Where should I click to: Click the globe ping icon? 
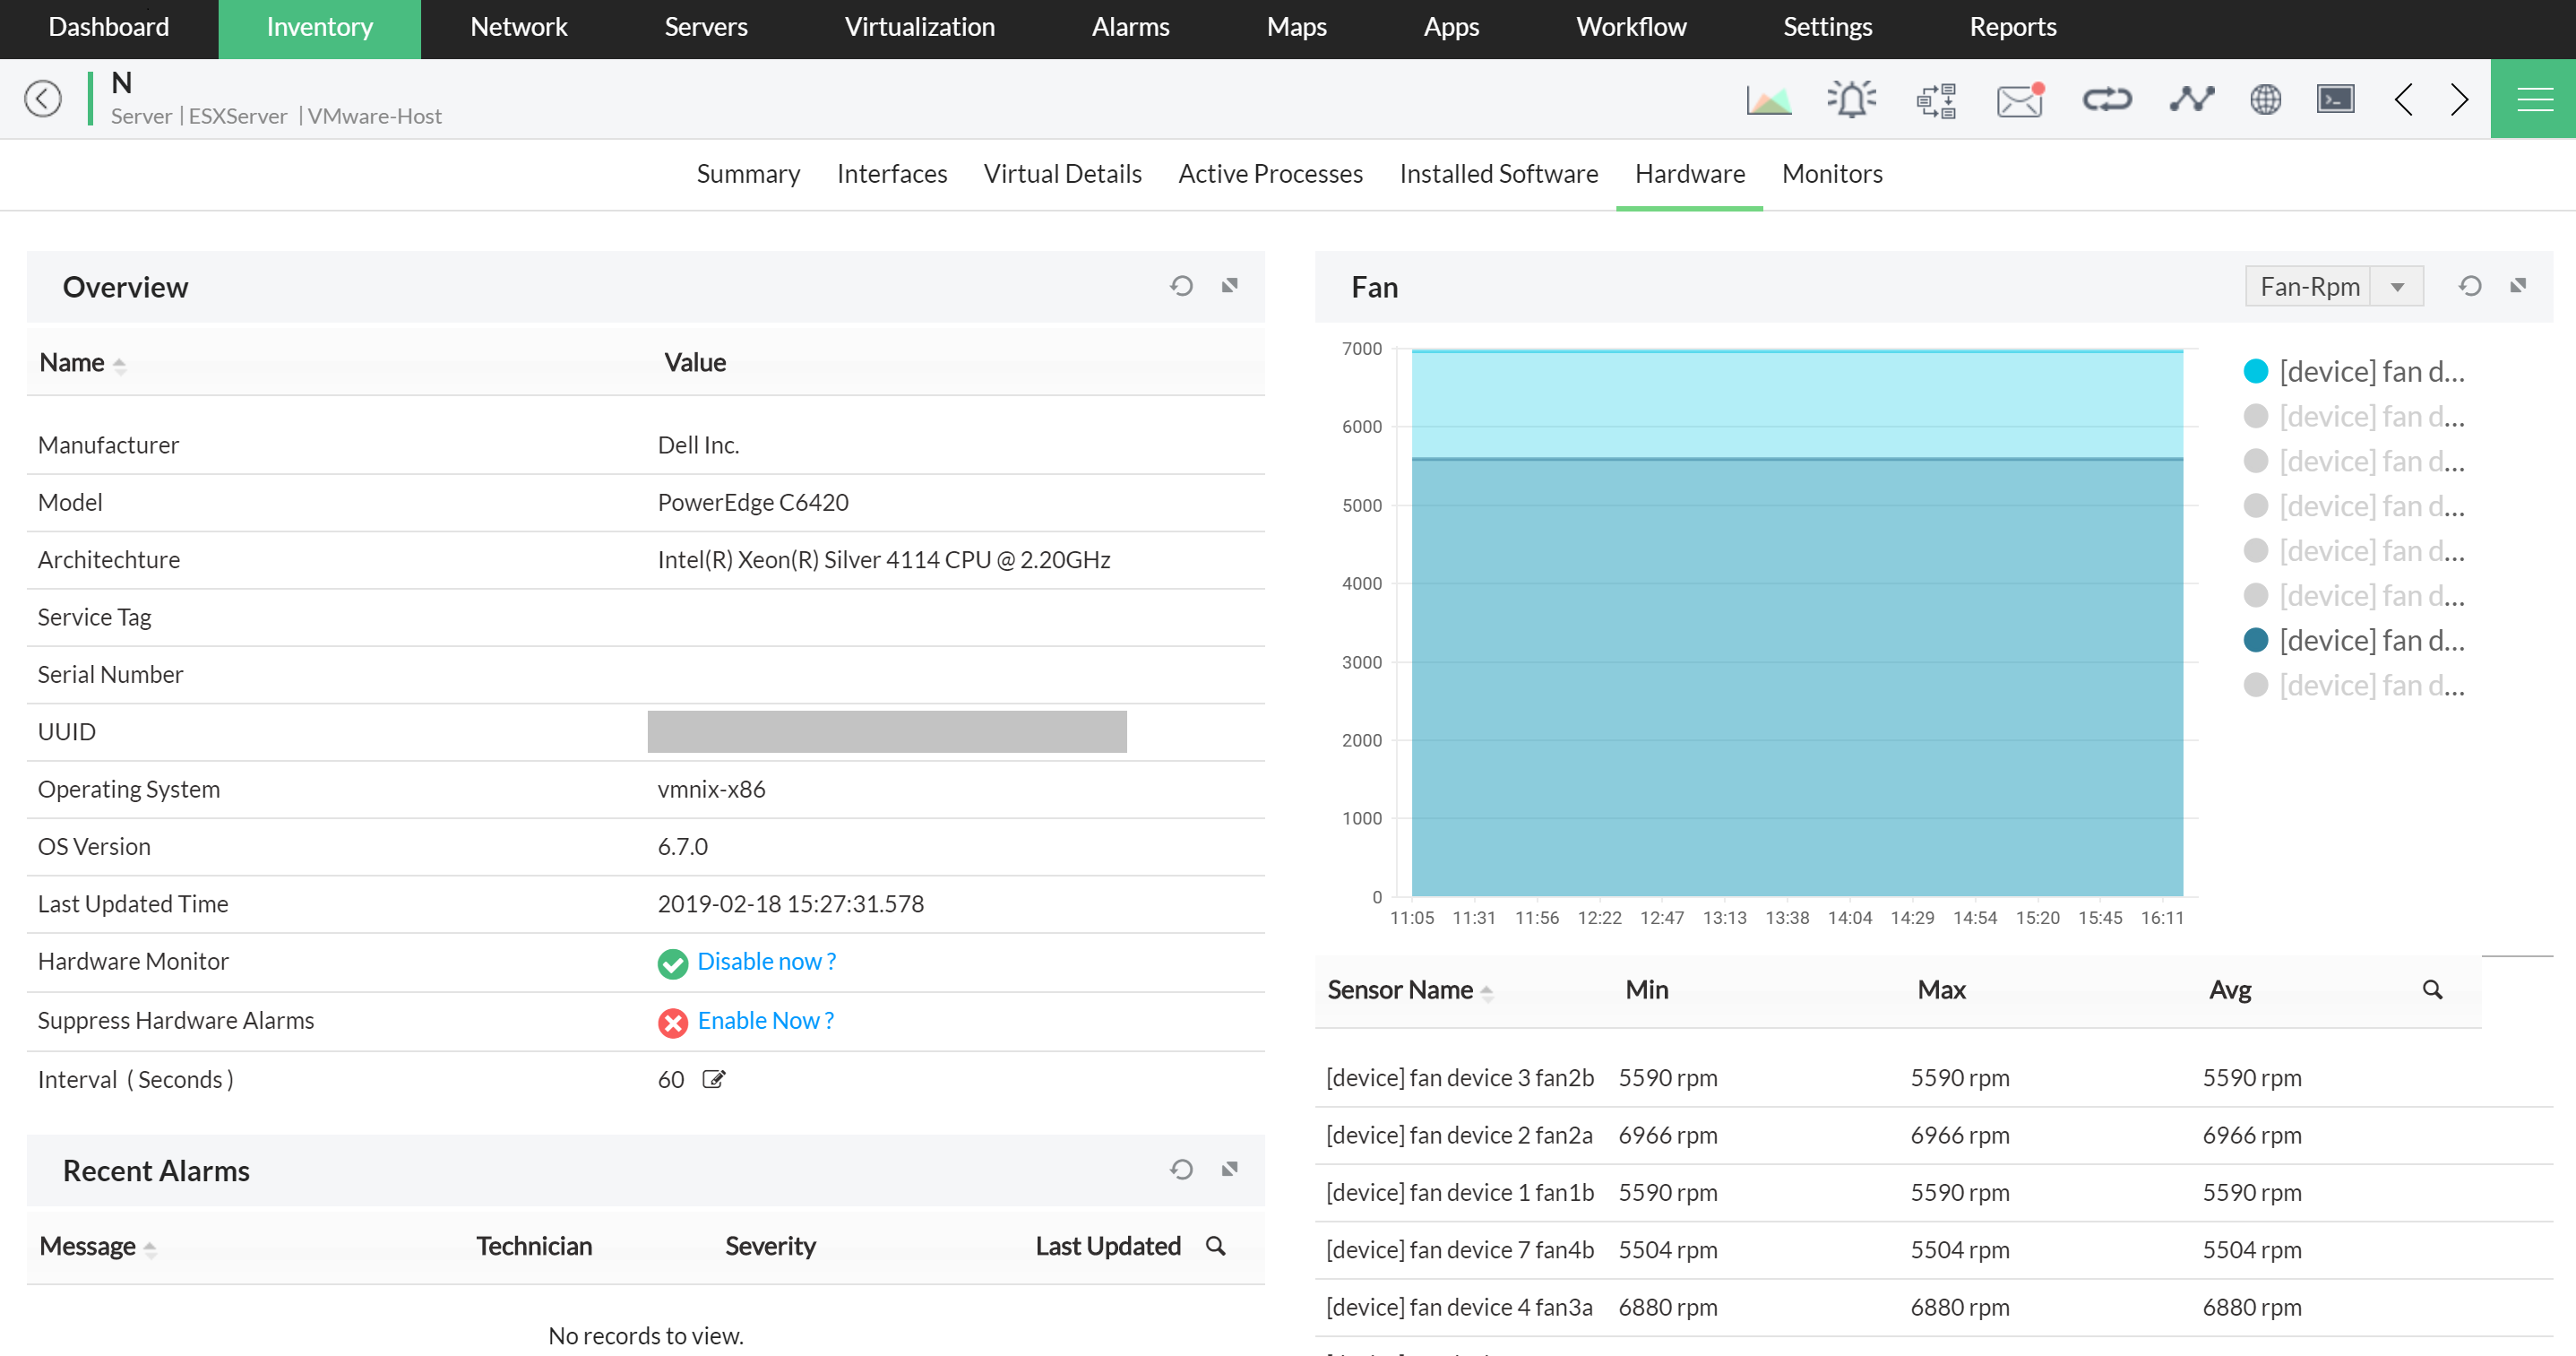(2266, 99)
